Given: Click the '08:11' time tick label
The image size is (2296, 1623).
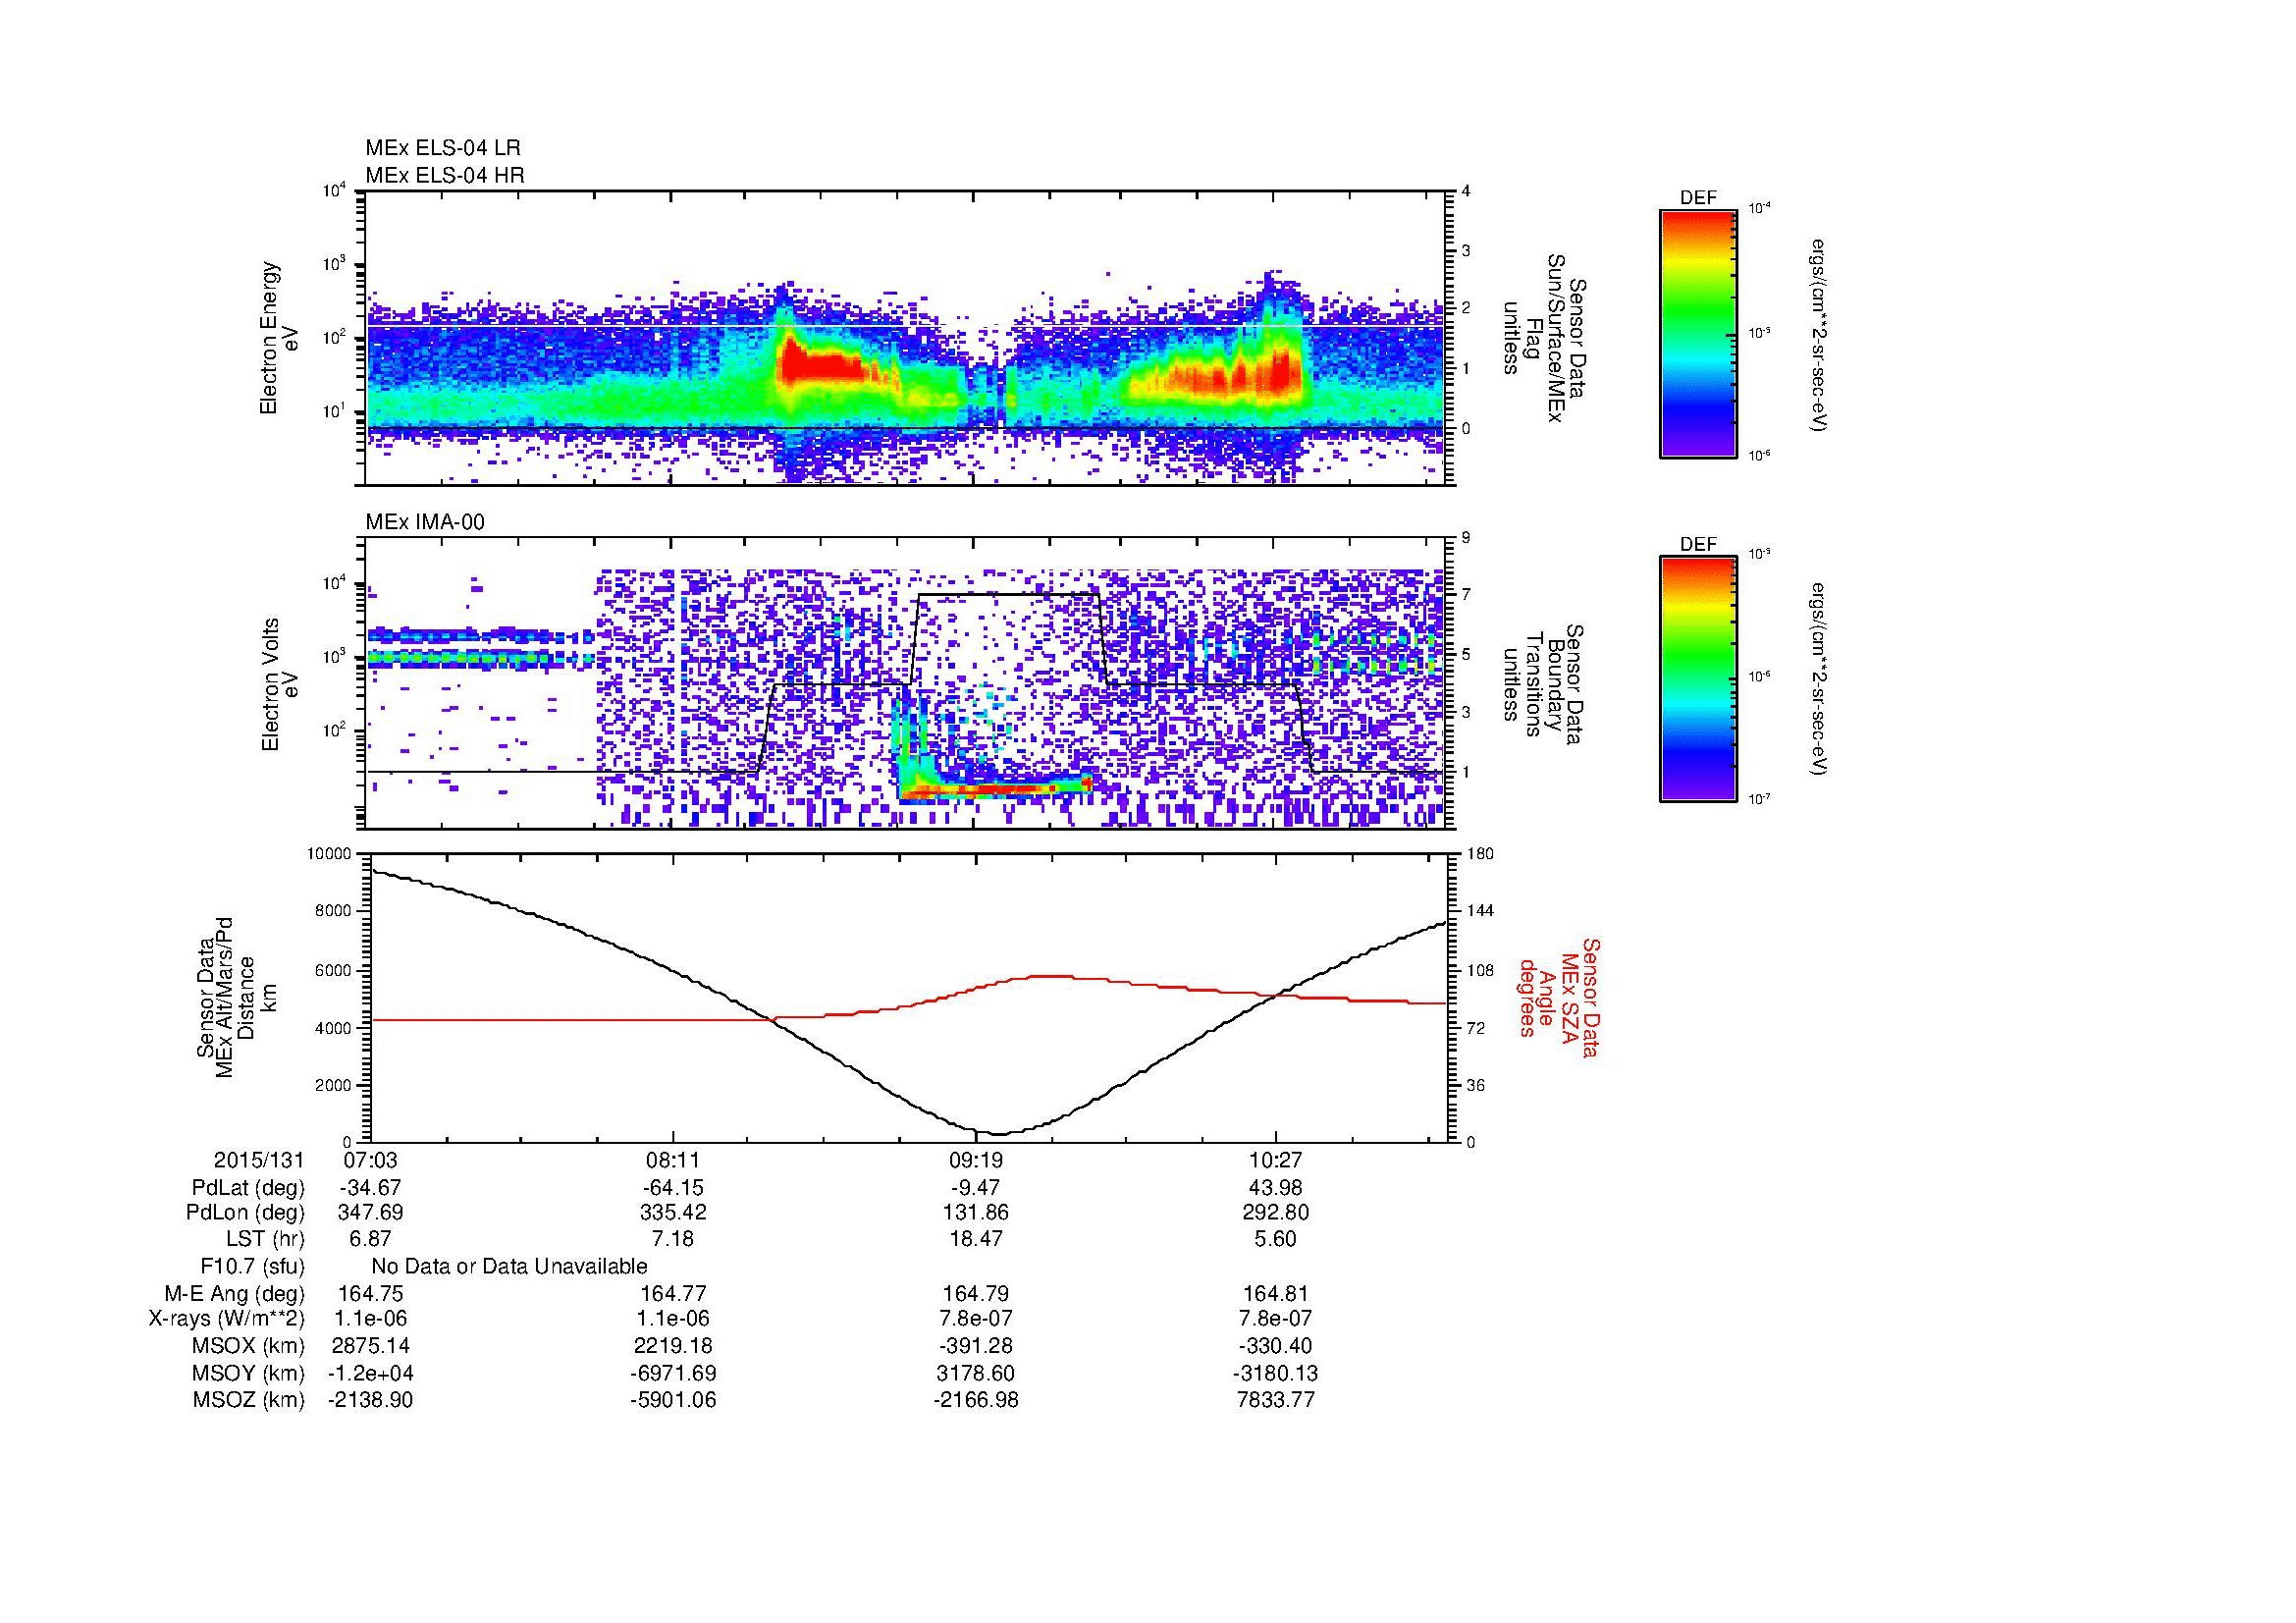Looking at the screenshot, I should coord(673,1161).
